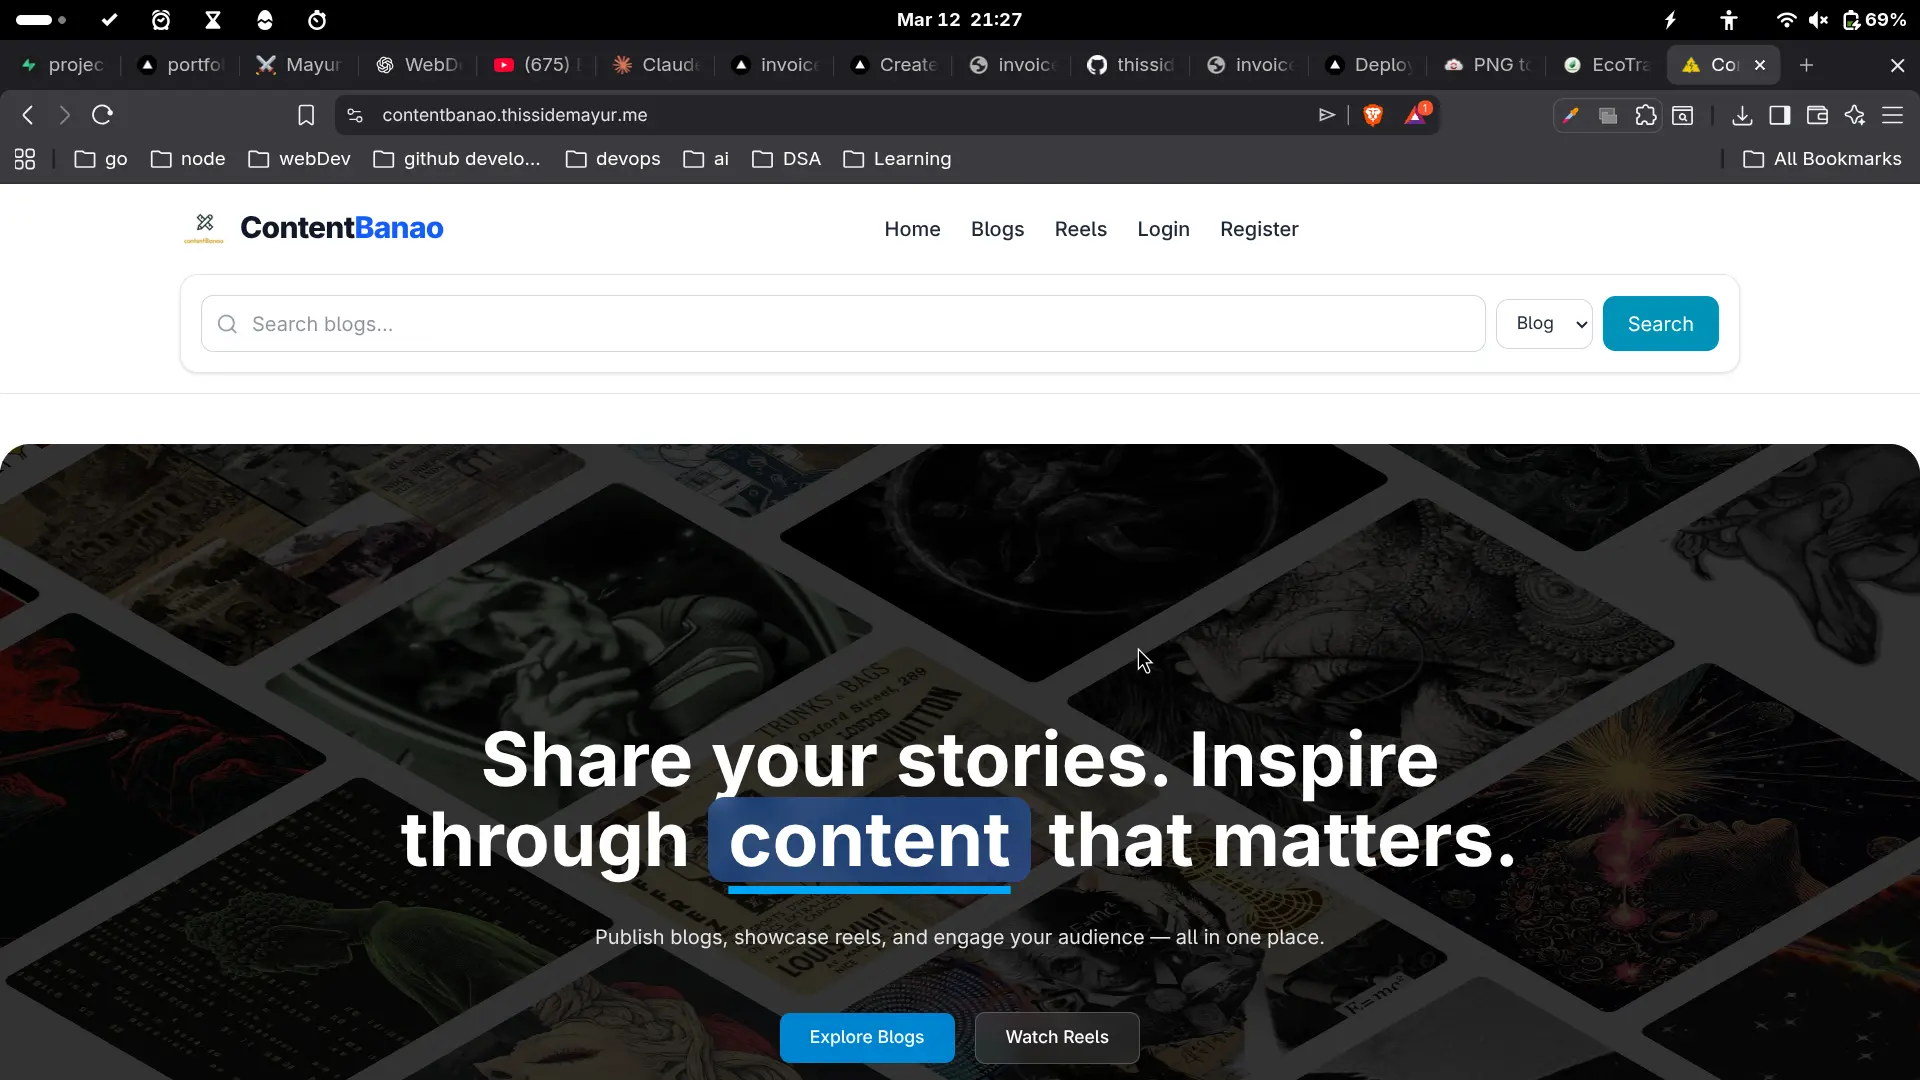Viewport: 1920px width, 1080px height.
Task: Reload the current page
Action: 102,115
